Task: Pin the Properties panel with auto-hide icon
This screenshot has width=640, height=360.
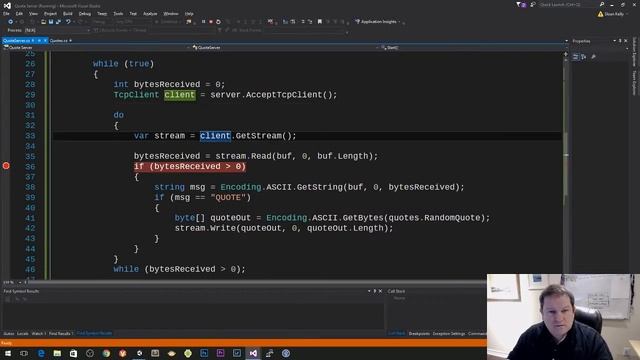Action: click(620, 41)
